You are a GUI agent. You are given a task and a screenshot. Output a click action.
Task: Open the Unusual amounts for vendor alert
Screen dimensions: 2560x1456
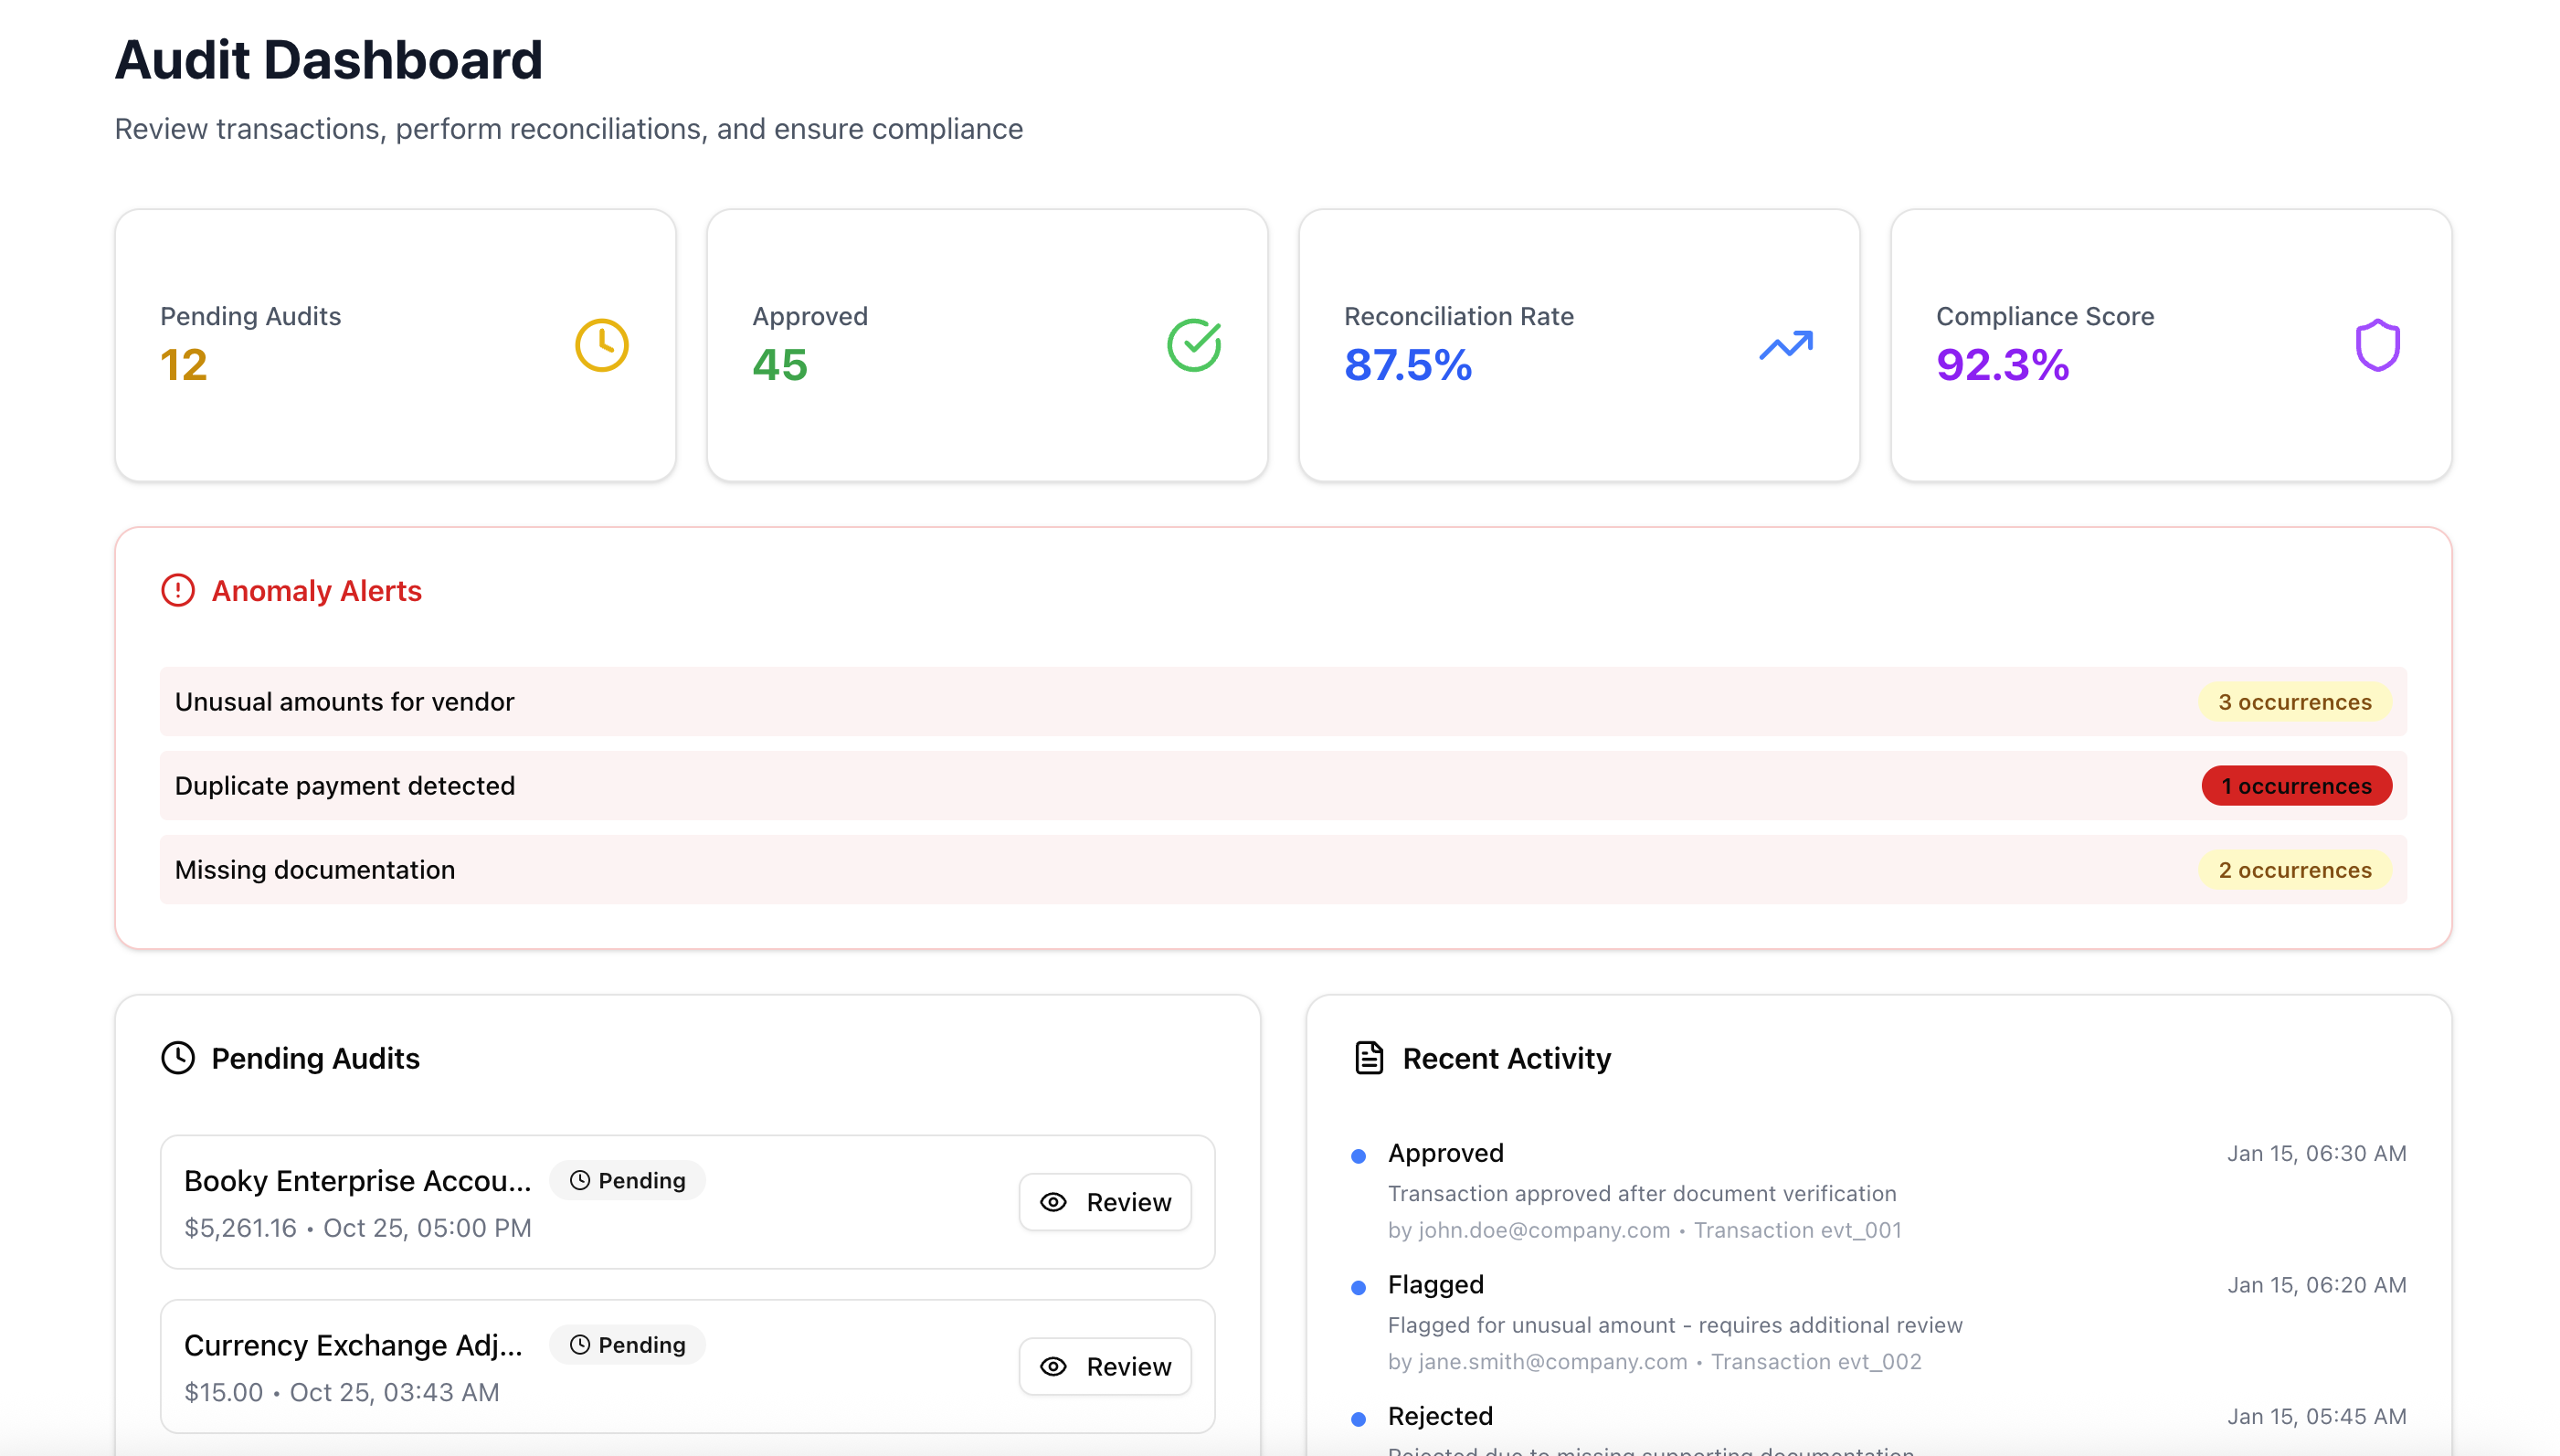[x=345, y=702]
